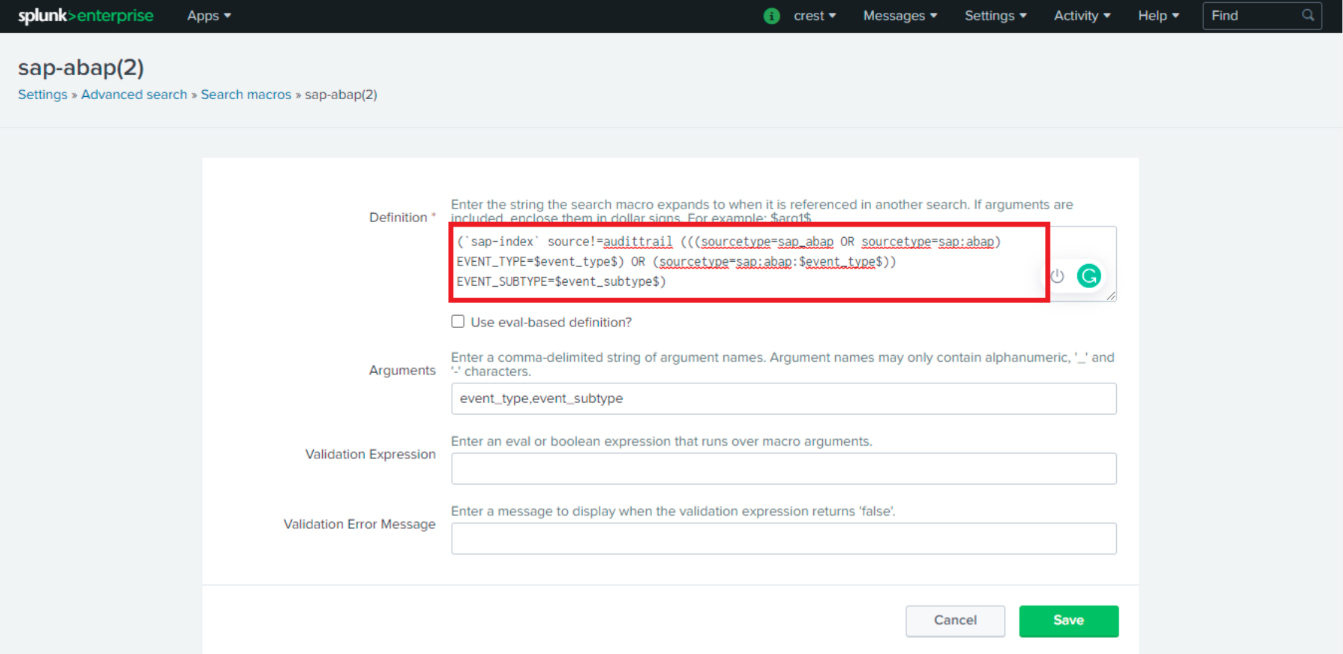Click the Grammarly icon in Definition box
Viewport: 1343px width, 654px height.
tap(1088, 276)
